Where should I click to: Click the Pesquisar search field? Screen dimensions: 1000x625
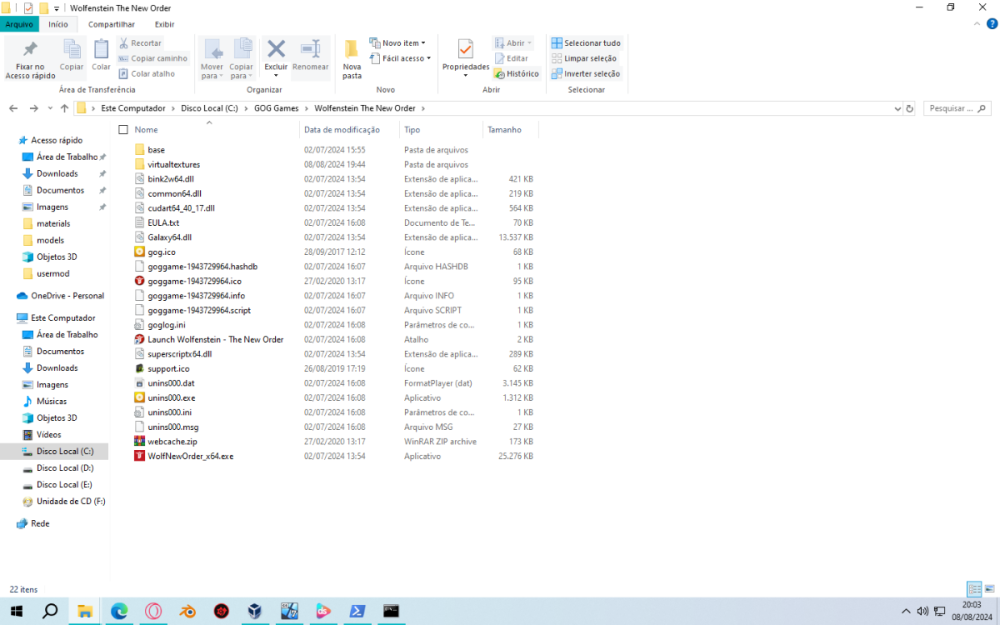pyautogui.click(x=950, y=108)
